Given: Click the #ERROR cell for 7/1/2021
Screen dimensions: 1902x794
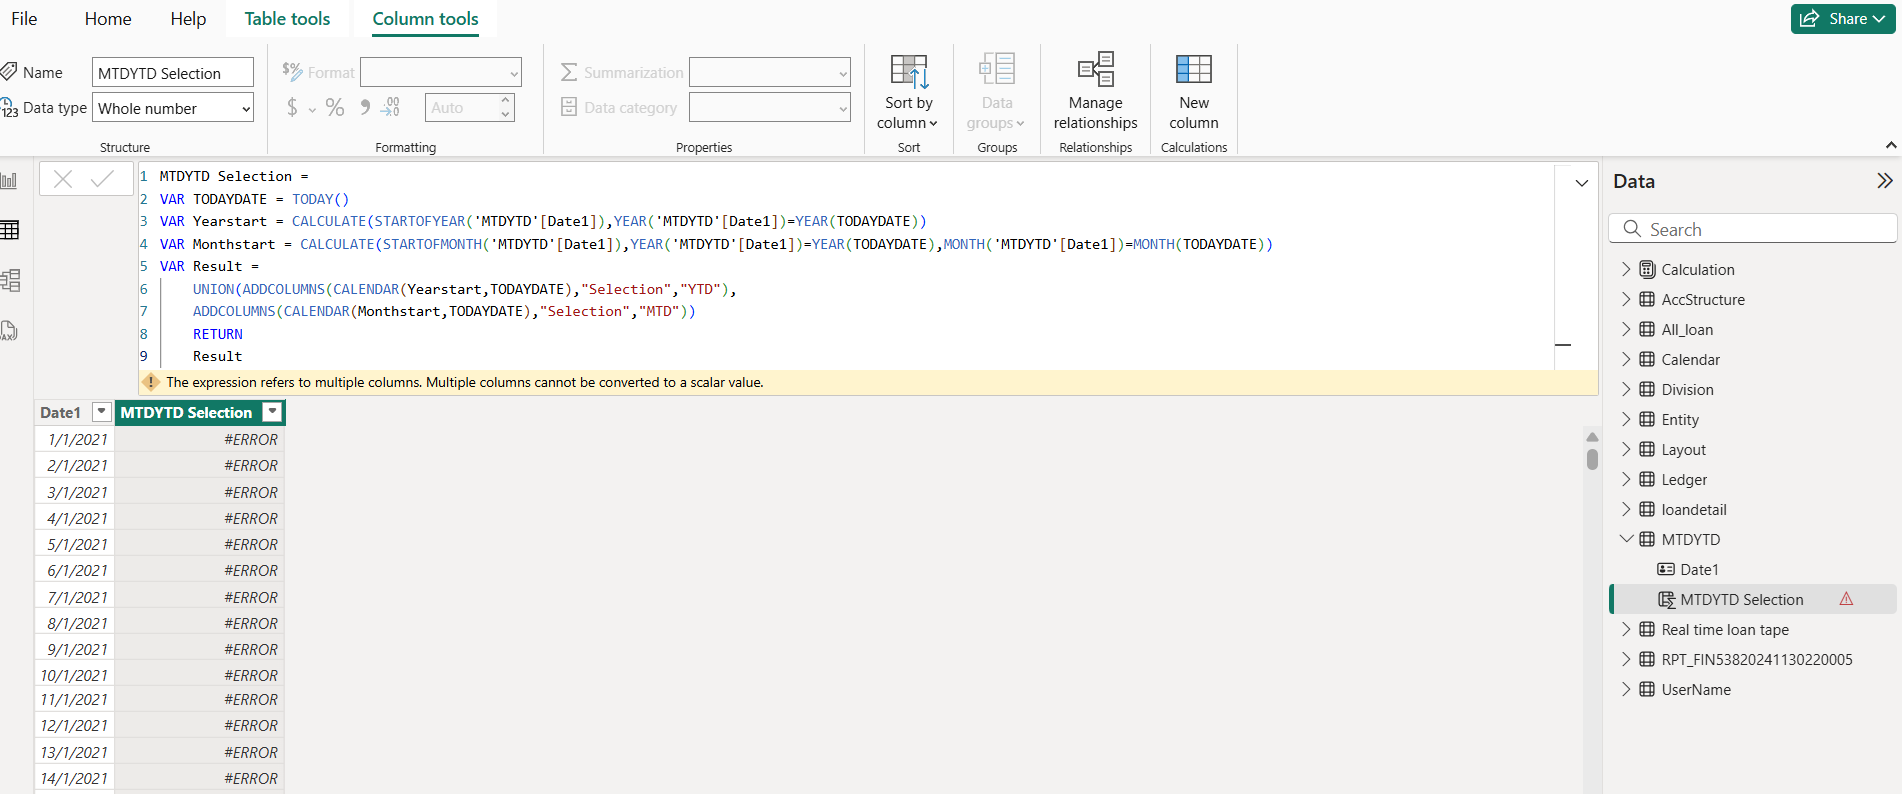Looking at the screenshot, I should (200, 597).
